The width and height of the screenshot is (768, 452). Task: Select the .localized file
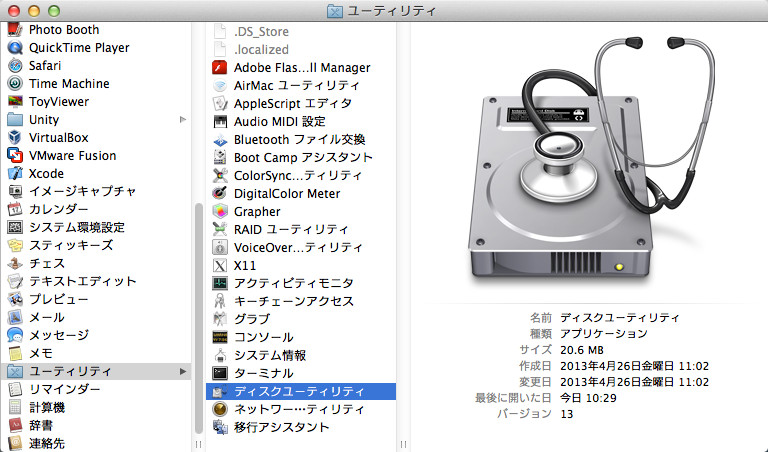[301, 49]
